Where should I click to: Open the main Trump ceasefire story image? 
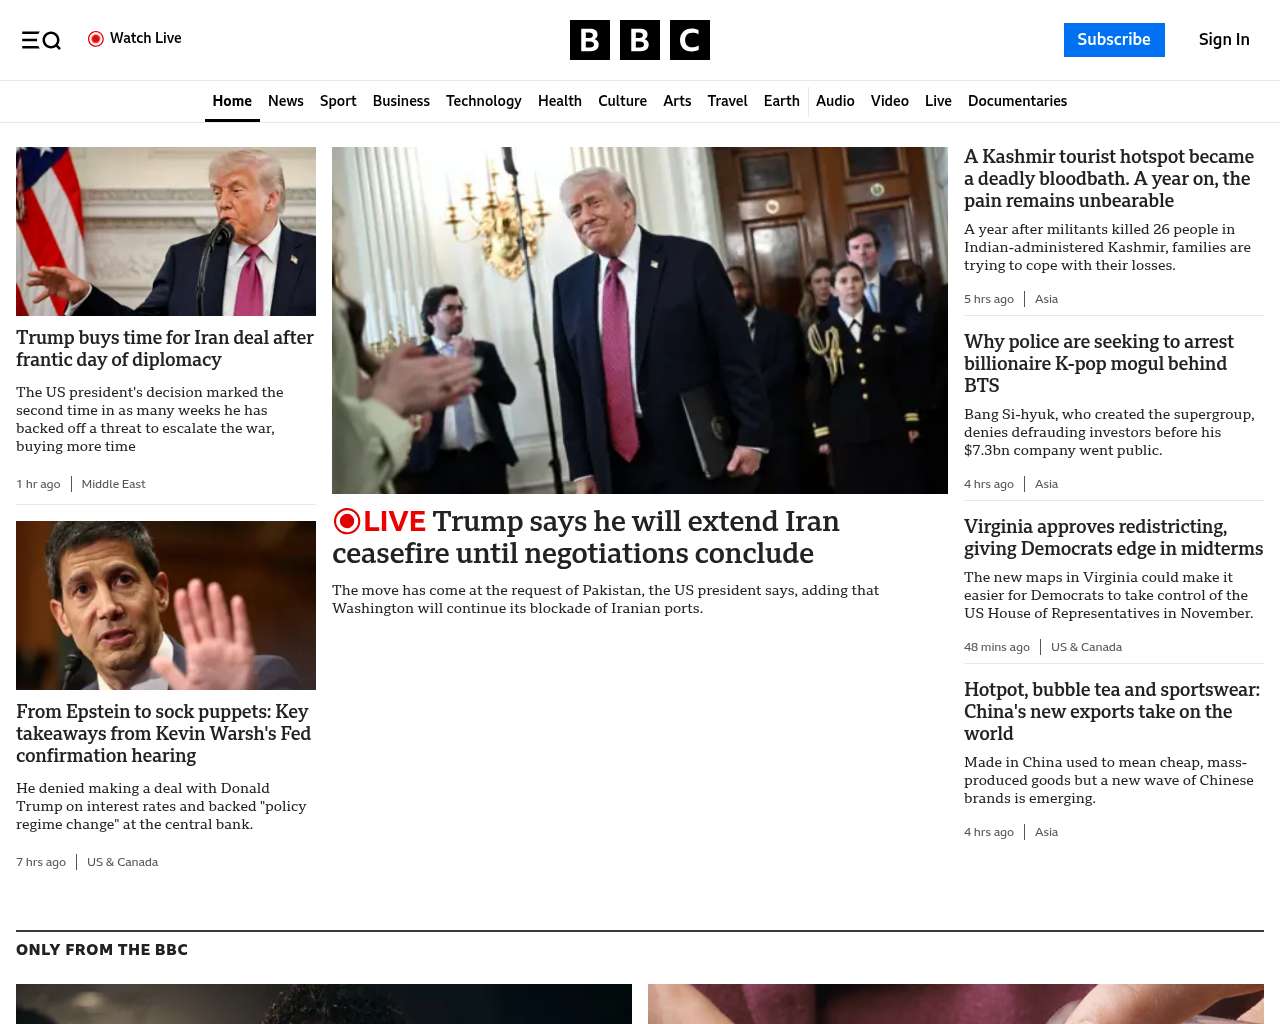pyautogui.click(x=640, y=320)
